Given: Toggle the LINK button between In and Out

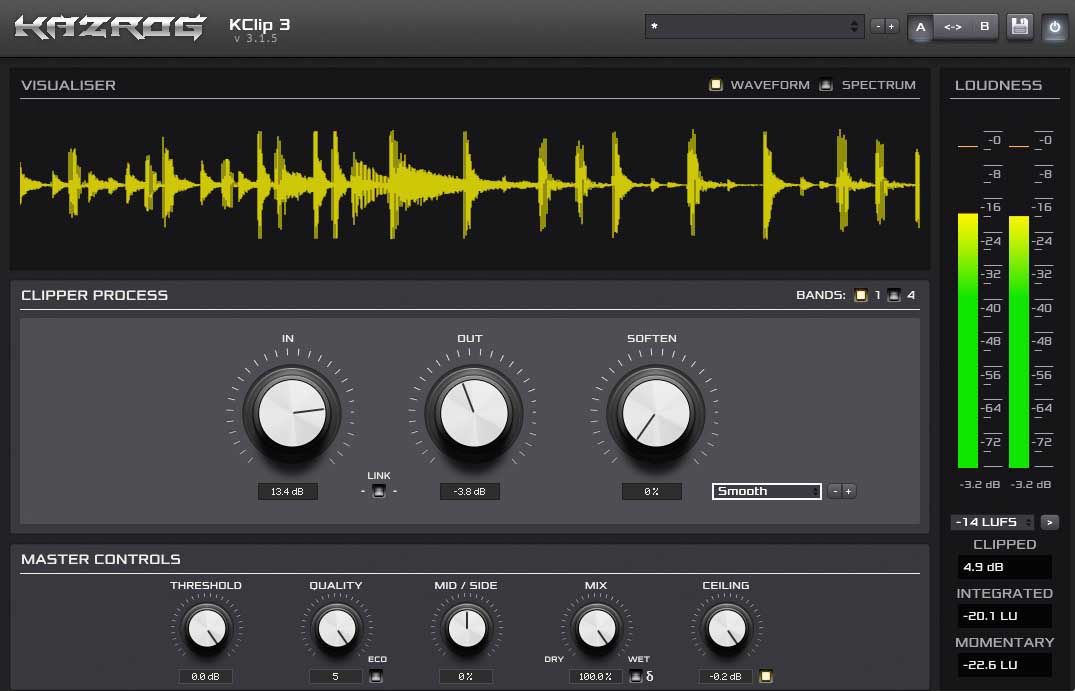Looking at the screenshot, I should pyautogui.click(x=378, y=491).
